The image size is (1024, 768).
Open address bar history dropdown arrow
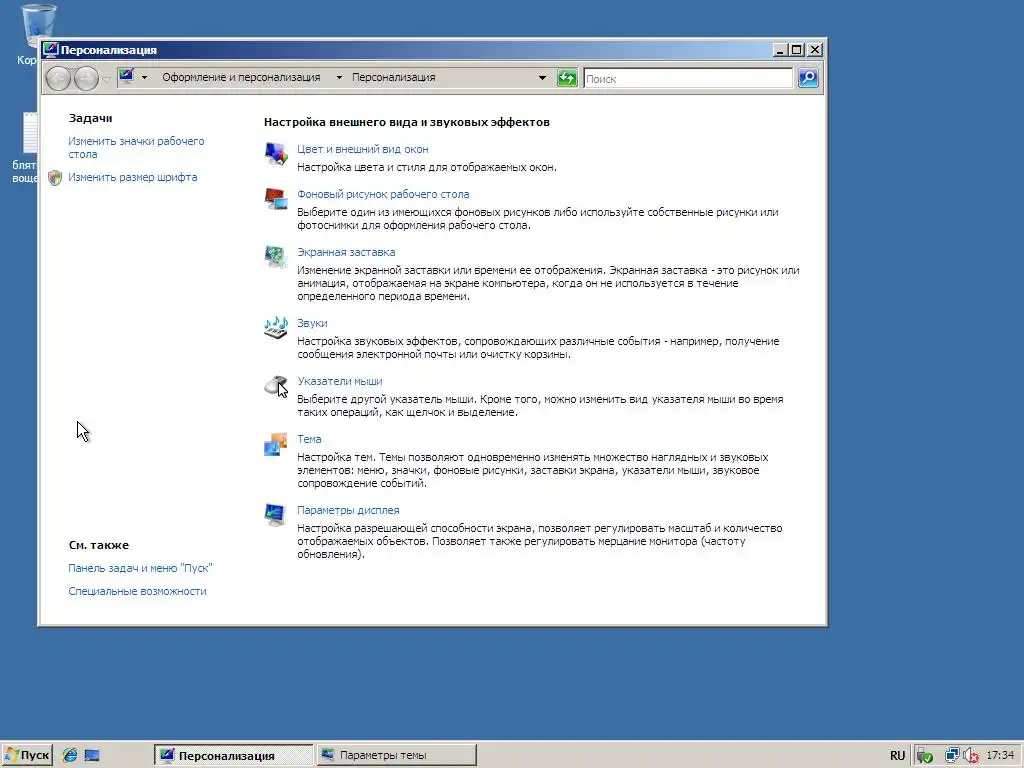[x=542, y=78]
